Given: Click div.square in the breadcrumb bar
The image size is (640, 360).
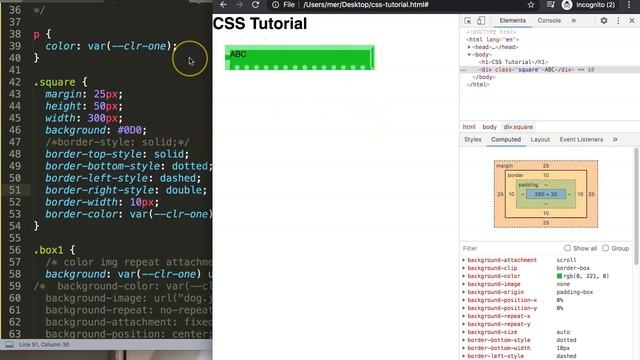Looking at the screenshot, I should tap(518, 127).
